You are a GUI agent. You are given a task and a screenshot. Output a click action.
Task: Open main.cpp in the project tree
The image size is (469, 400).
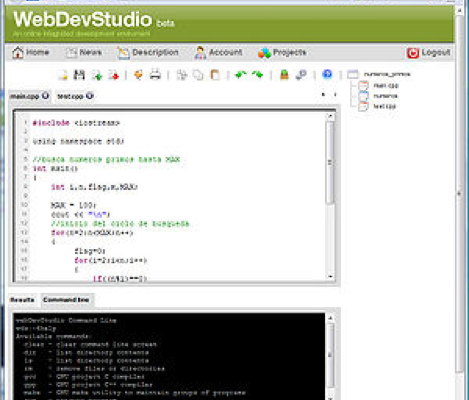[x=386, y=86]
